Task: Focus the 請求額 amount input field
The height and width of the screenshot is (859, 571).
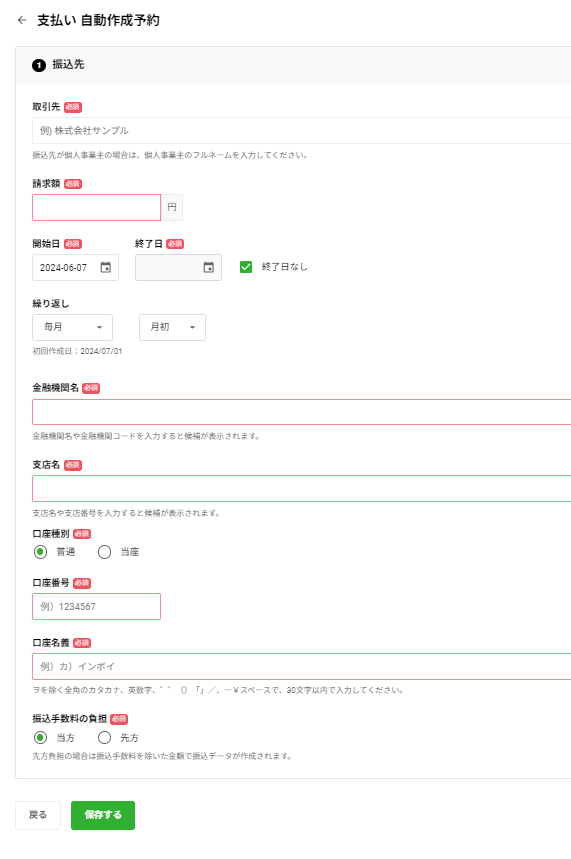Action: pos(96,208)
